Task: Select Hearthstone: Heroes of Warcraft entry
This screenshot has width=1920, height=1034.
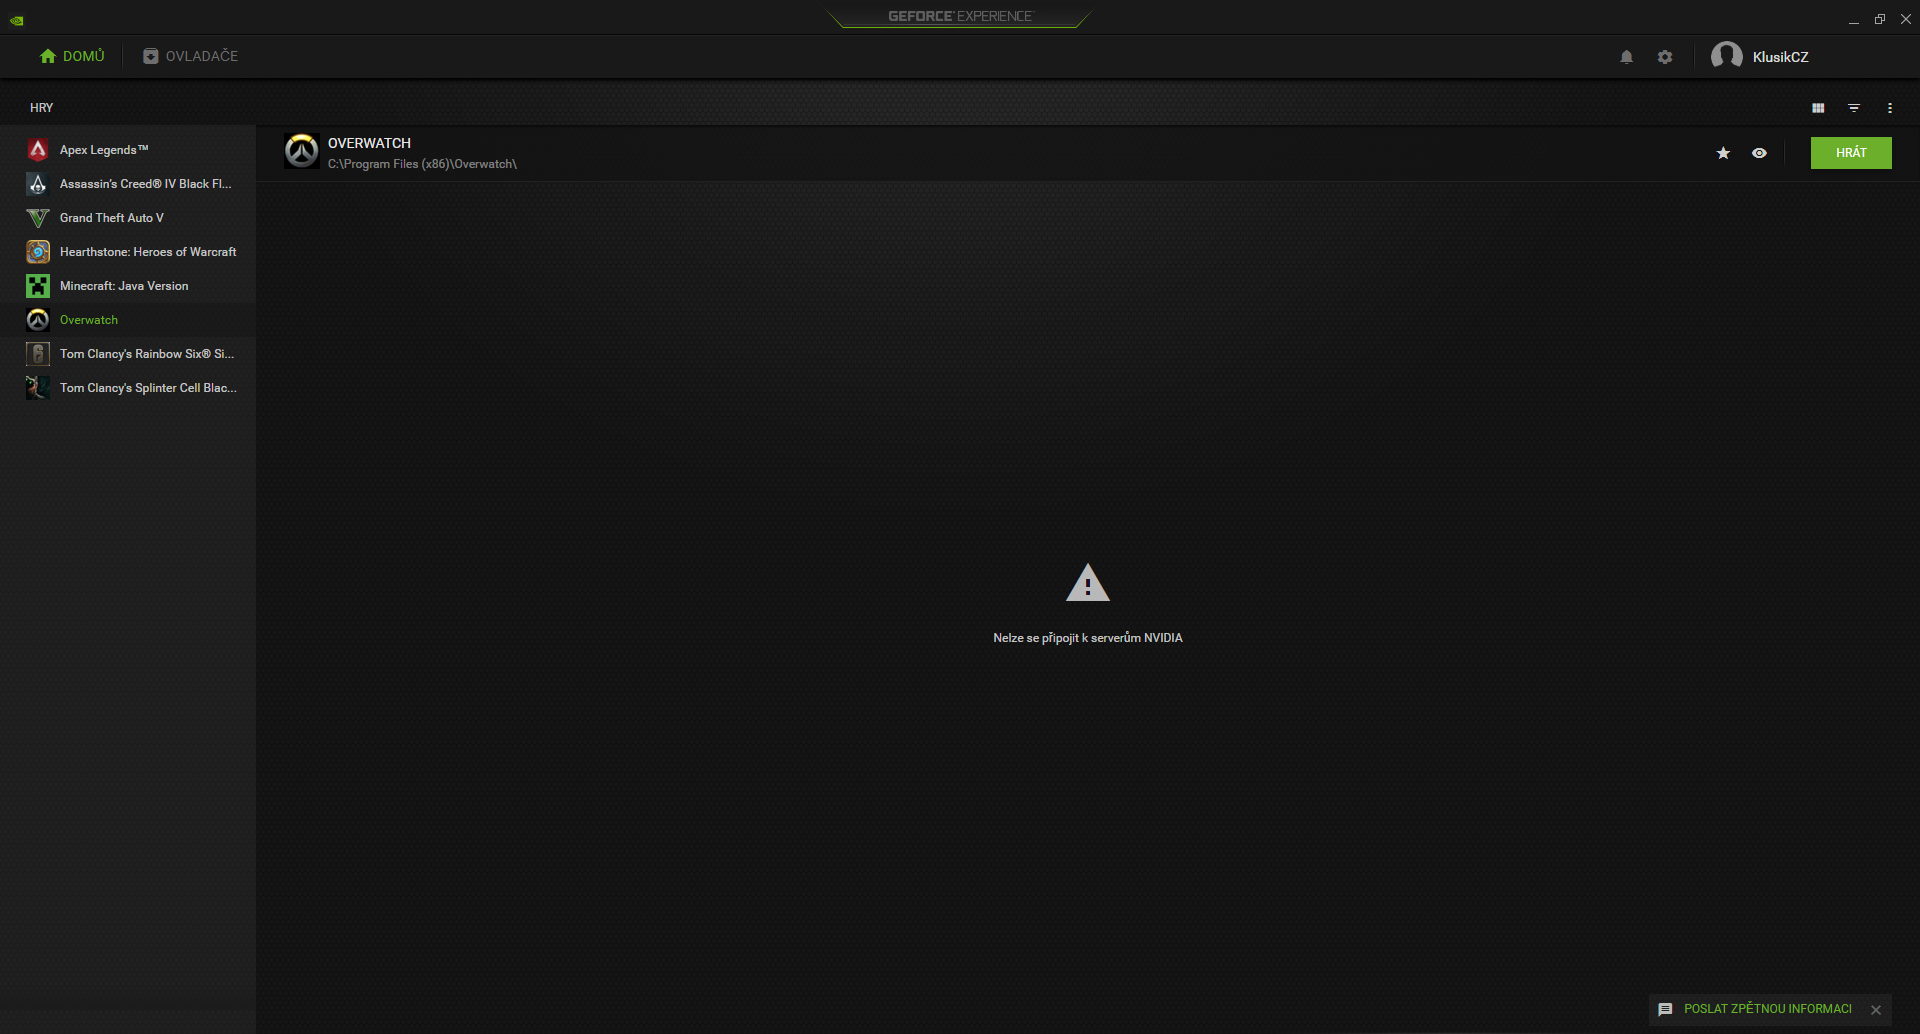Action: (128, 252)
